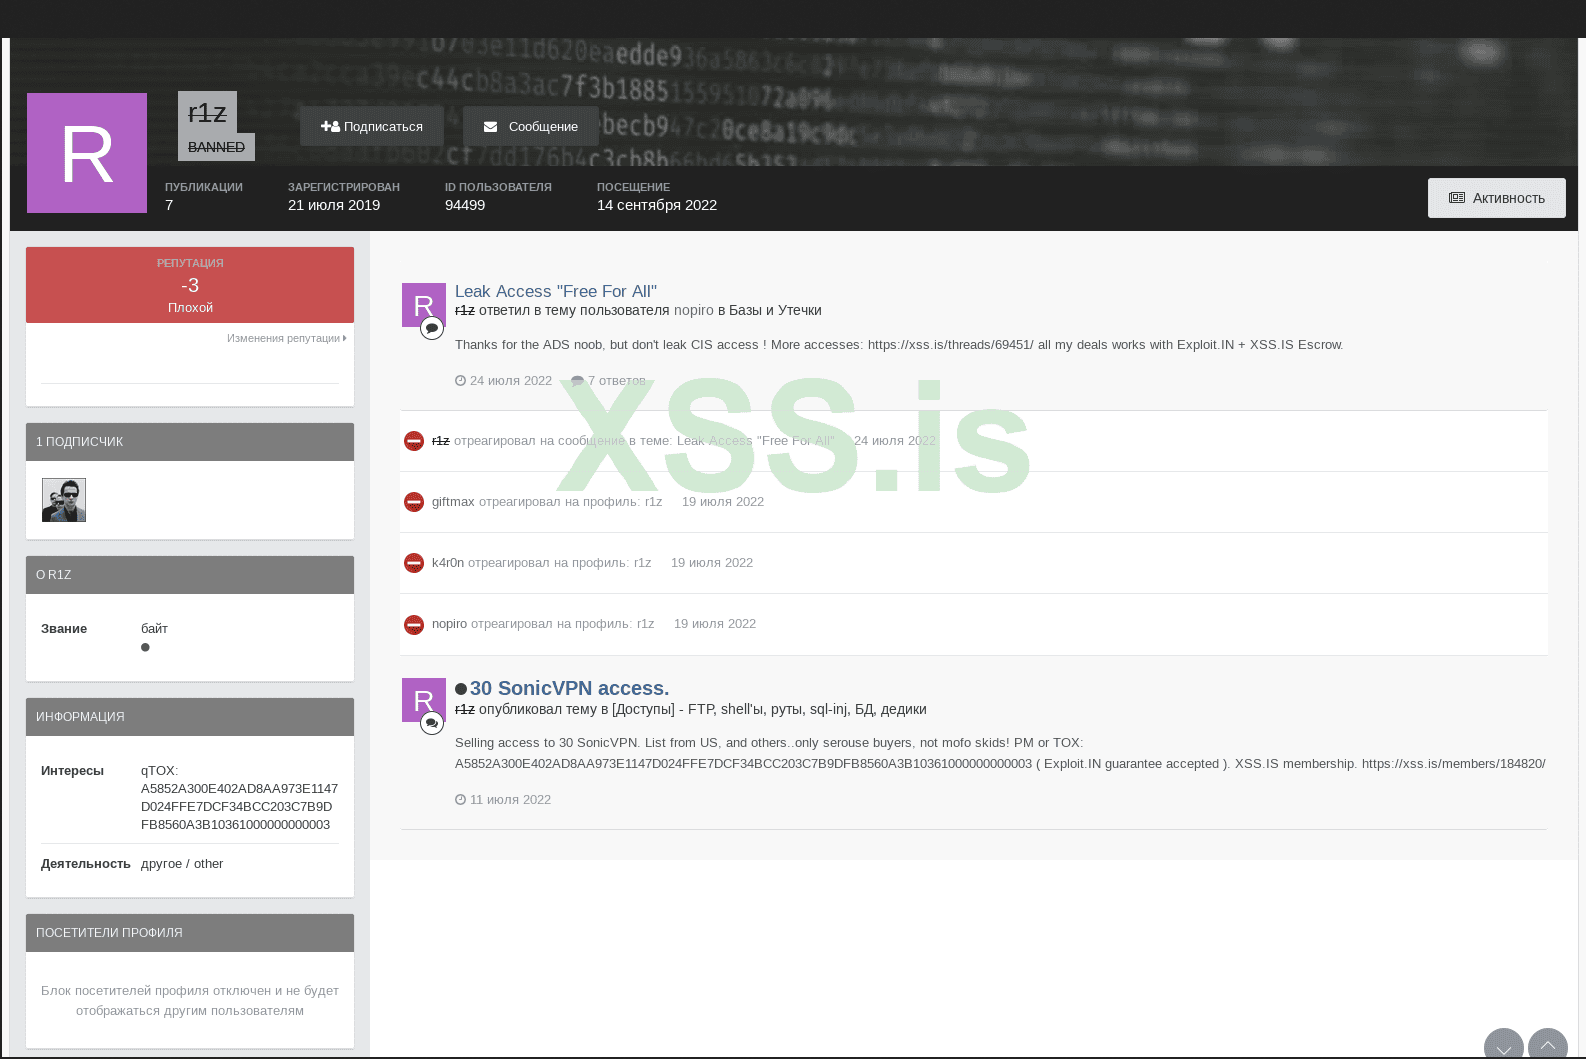Click the Зарегистрирован 21 июля 2019 stat

[344, 196]
